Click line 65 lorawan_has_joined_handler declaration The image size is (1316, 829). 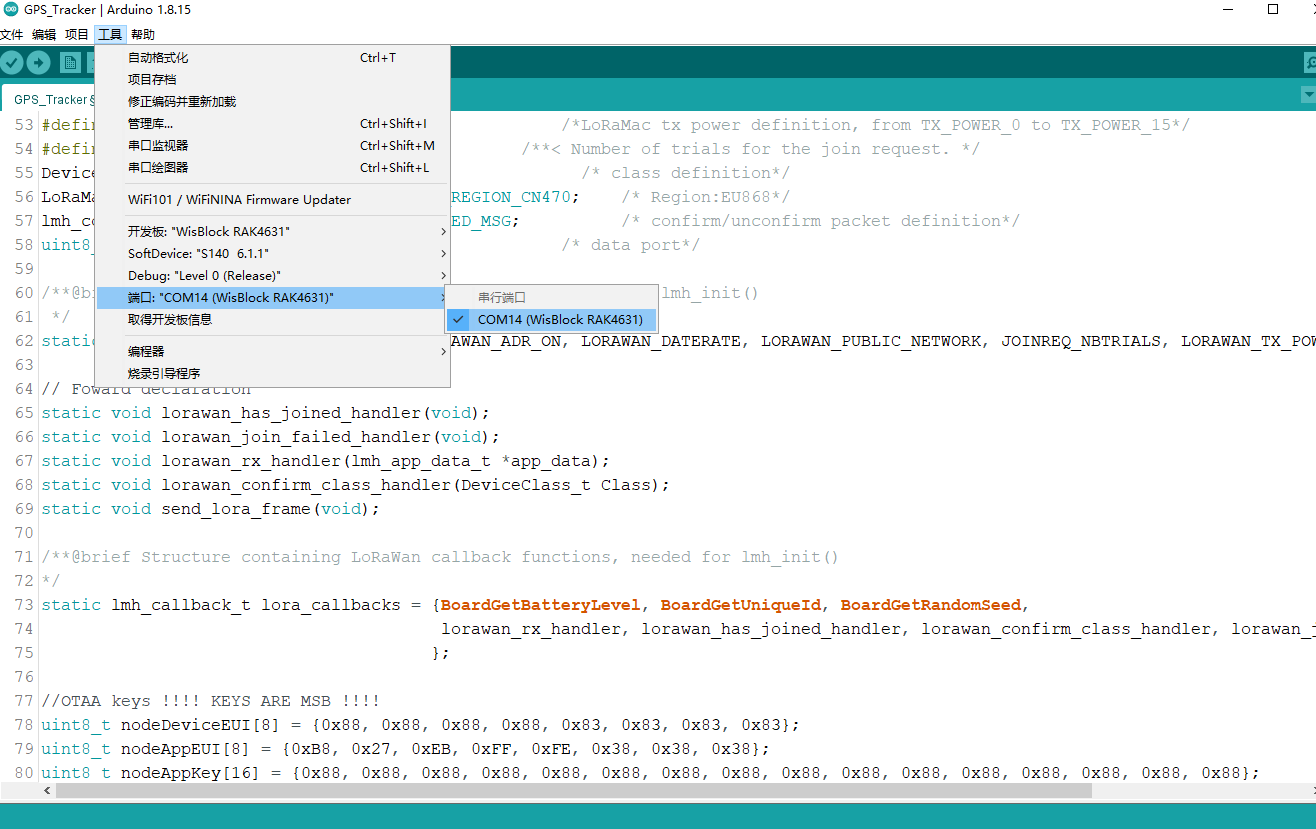click(266, 413)
